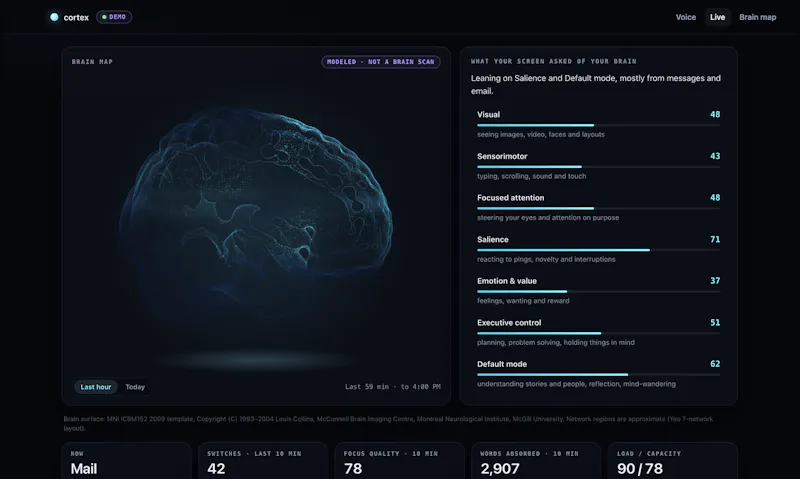Click the Sensorimotor row label
Image resolution: width=800 pixels, height=479 pixels.
click(502, 156)
